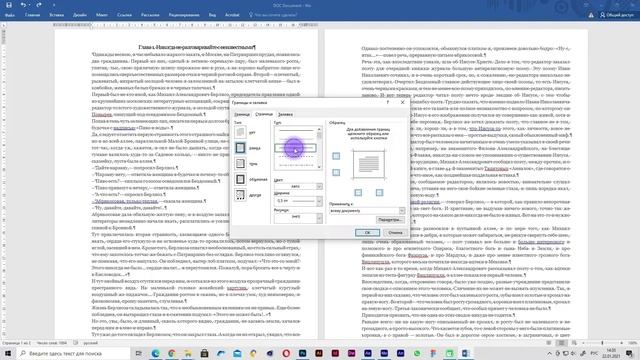Screen dimensions: 640x360
Task: Open Chrome from taskbar
Action: click(171, 353)
